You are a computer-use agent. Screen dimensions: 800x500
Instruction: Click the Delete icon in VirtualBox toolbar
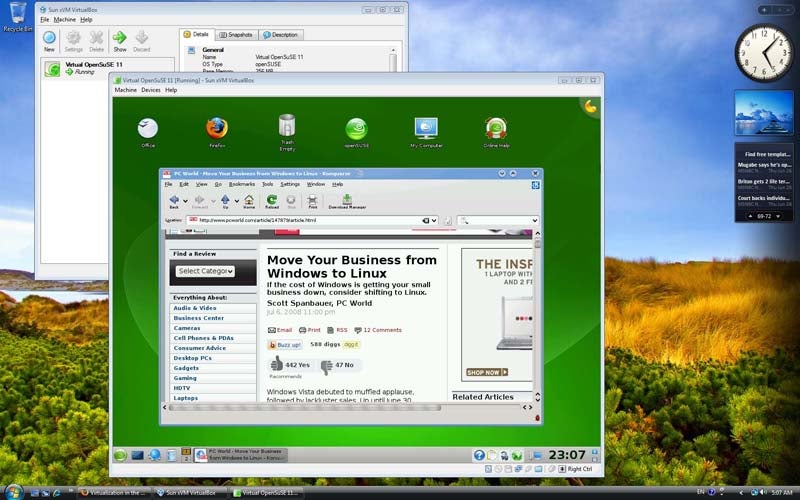click(96, 38)
